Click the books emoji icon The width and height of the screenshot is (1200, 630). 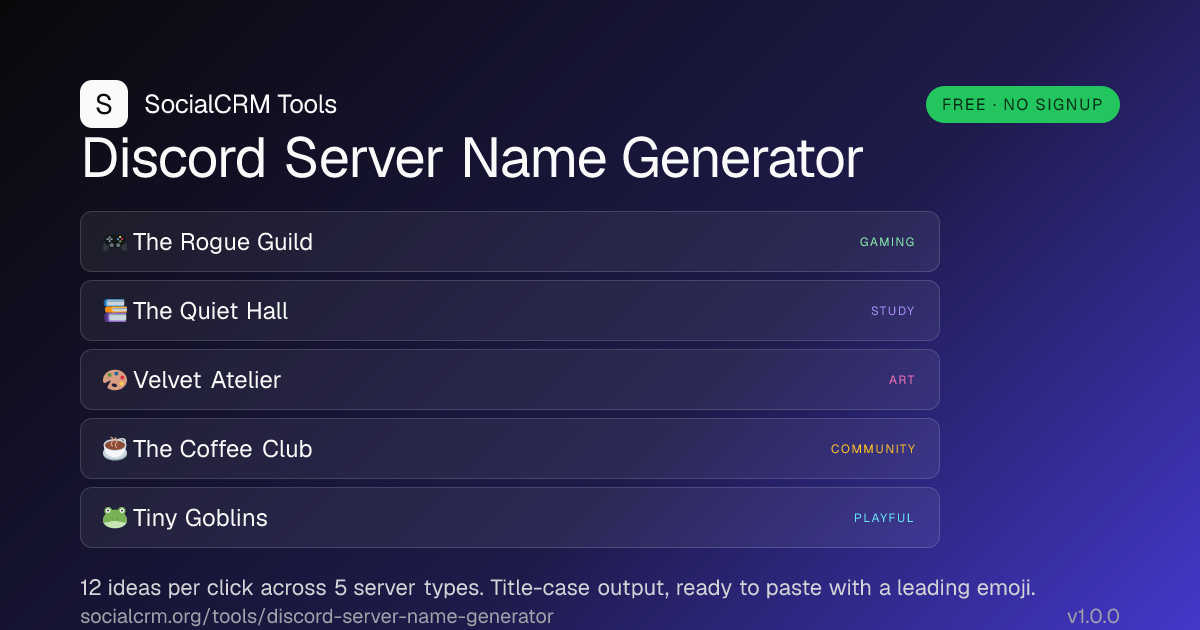pyautogui.click(x=115, y=311)
